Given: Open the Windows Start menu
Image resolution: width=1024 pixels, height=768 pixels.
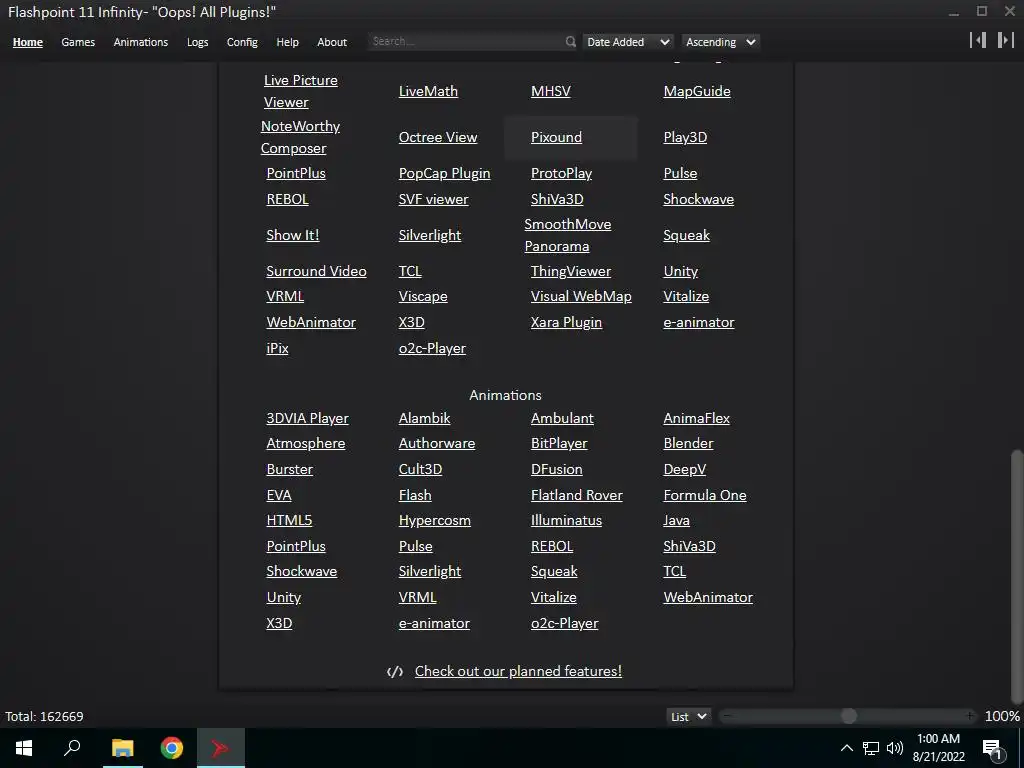Looking at the screenshot, I should (24, 748).
